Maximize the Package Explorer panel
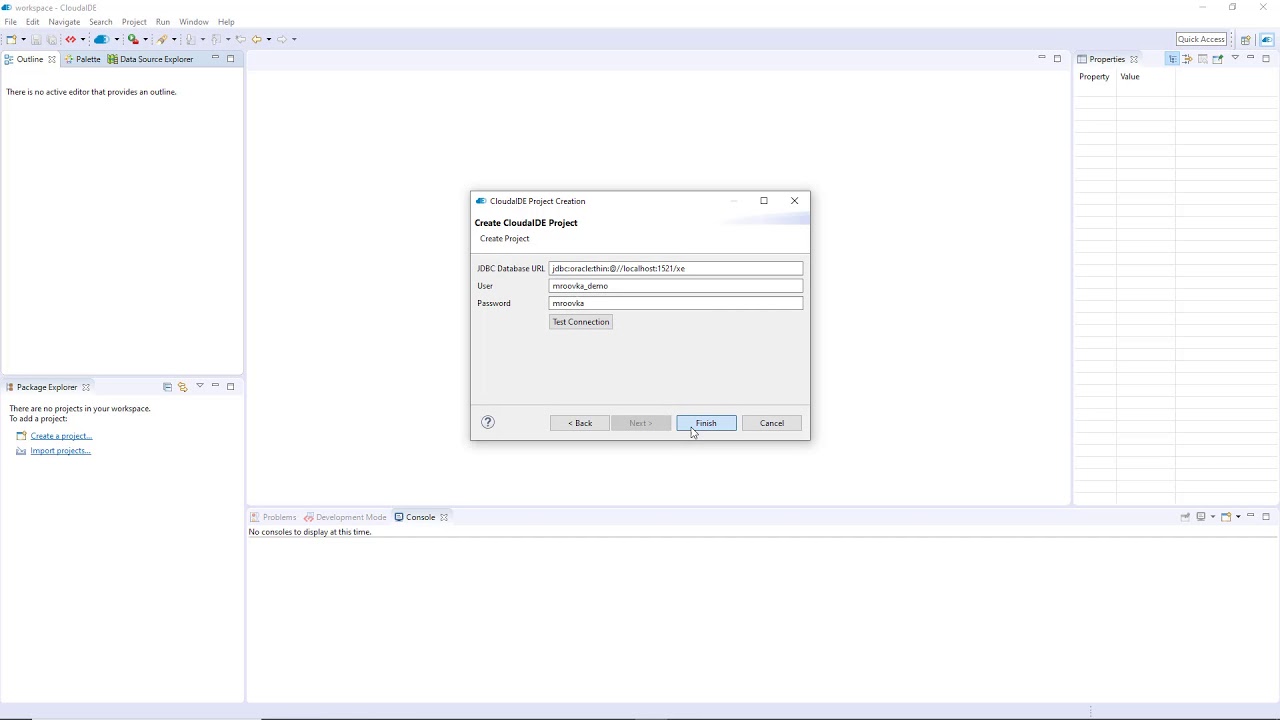Screen dimensions: 1280x720 (231, 386)
